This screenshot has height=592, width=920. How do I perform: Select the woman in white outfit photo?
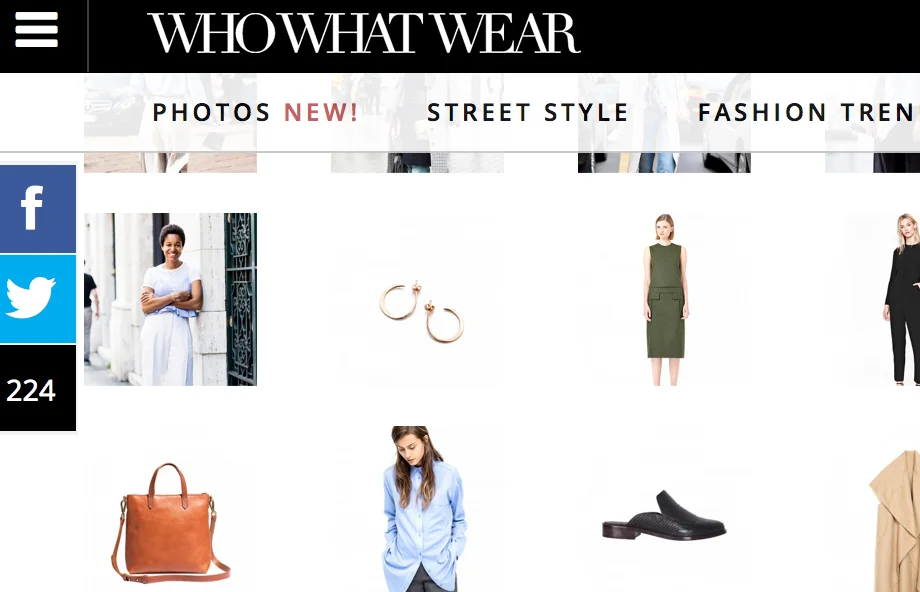170,299
